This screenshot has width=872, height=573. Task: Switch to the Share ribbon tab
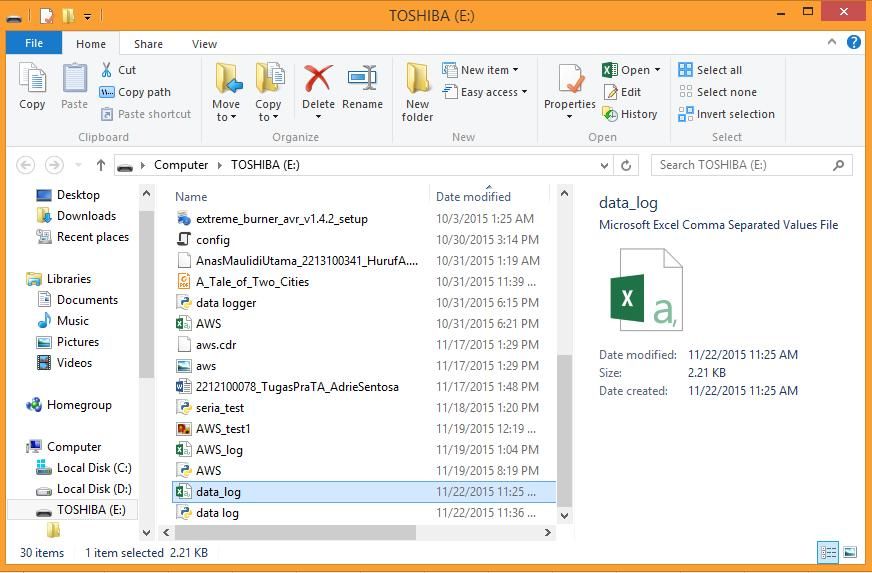pyautogui.click(x=148, y=44)
